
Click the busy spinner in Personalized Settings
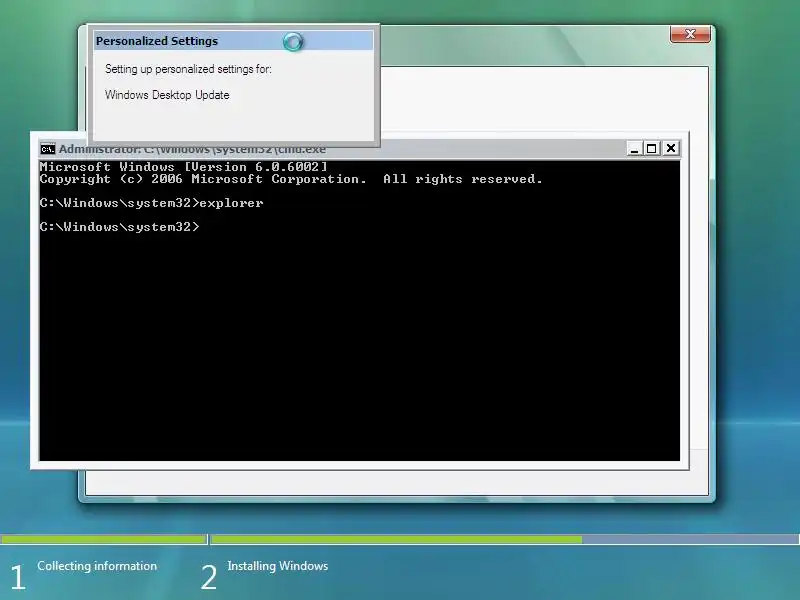click(x=293, y=41)
